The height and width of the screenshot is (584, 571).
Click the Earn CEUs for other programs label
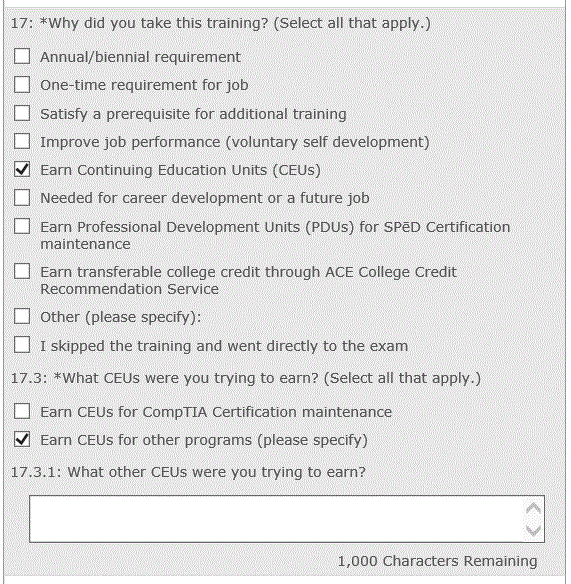204,440
